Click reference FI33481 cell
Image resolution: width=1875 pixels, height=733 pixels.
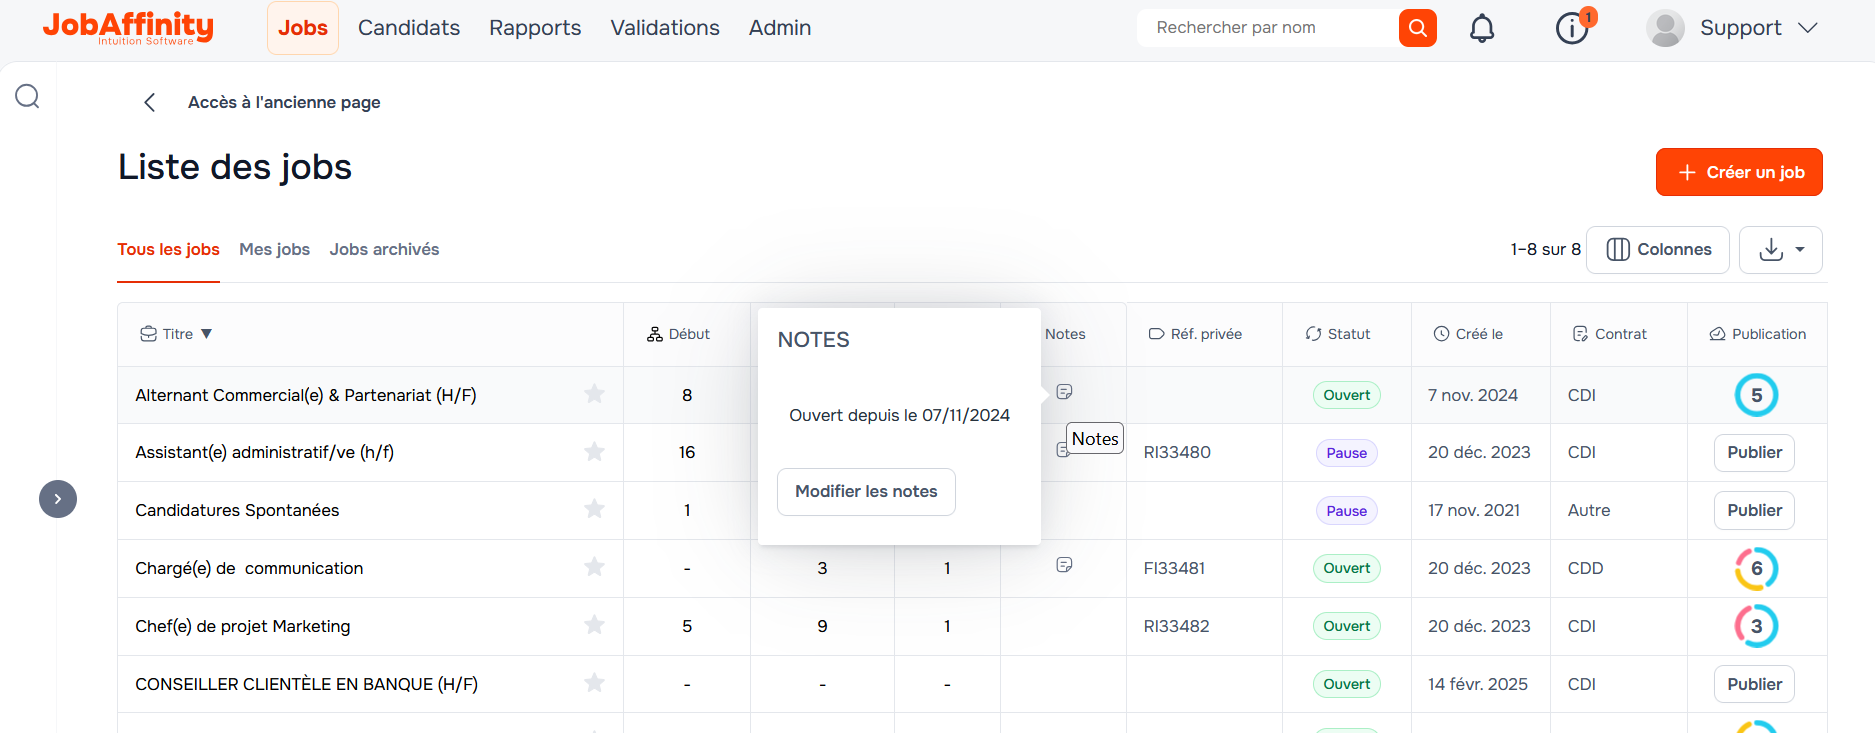[x=1174, y=568]
